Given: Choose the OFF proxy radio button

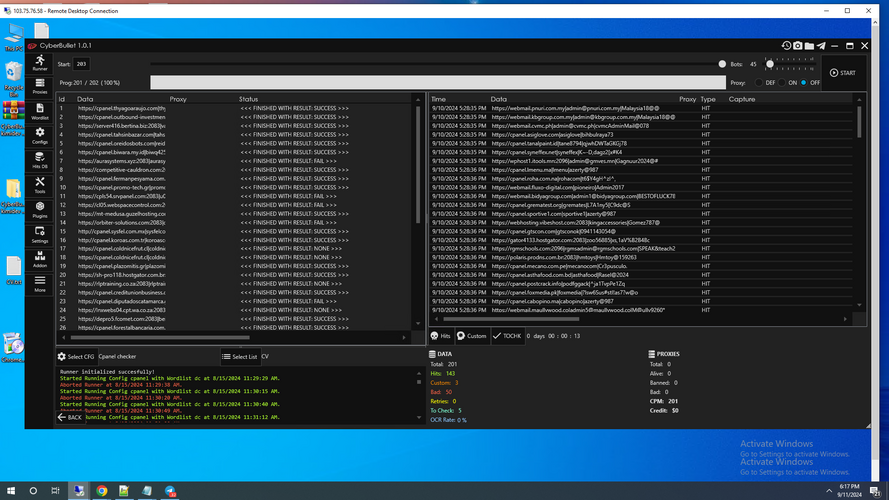Looking at the screenshot, I should [x=802, y=82].
